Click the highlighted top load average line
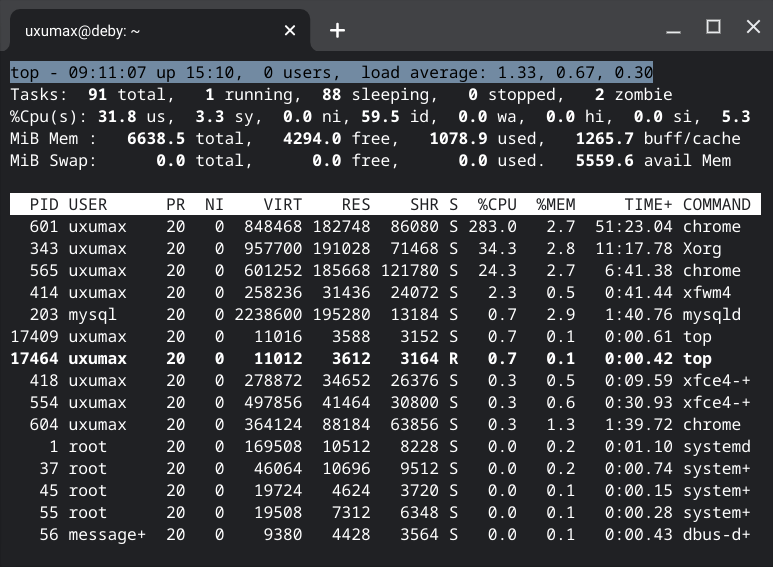Viewport: 773px width, 567px height. (332, 72)
